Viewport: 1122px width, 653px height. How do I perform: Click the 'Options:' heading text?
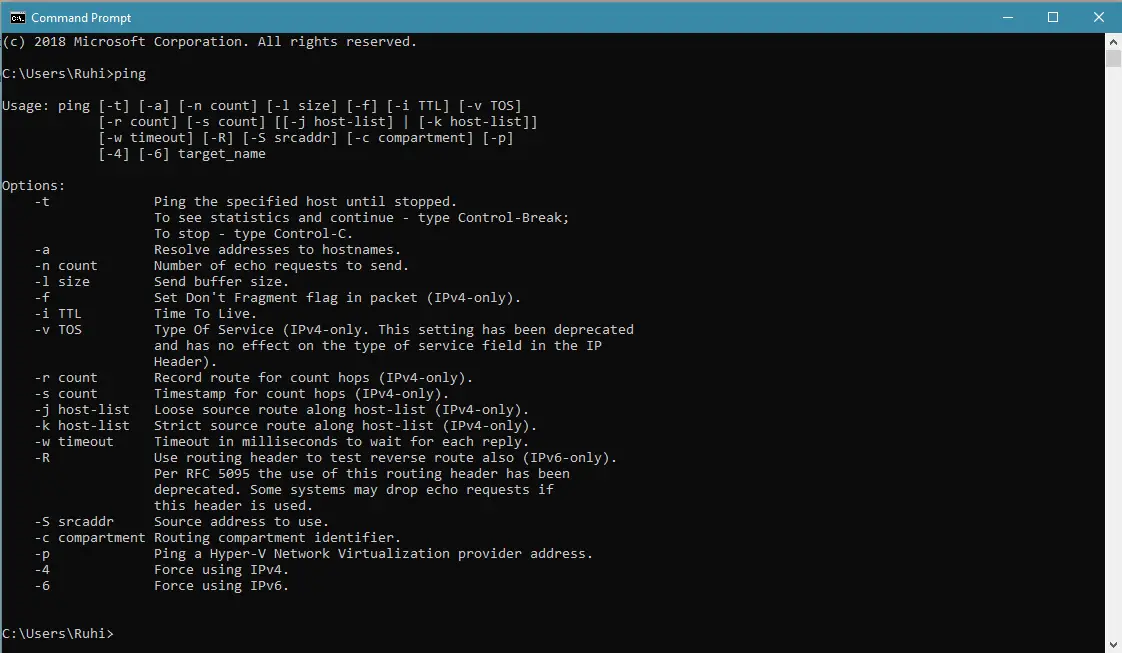point(33,186)
